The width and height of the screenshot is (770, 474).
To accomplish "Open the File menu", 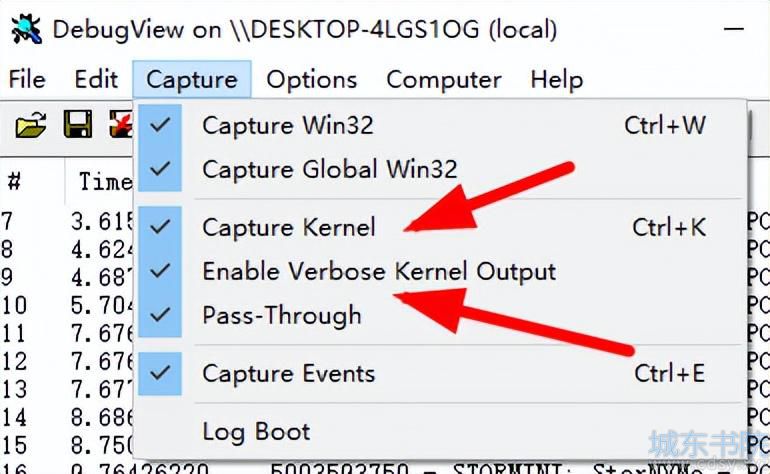I will pyautogui.click(x=28, y=80).
